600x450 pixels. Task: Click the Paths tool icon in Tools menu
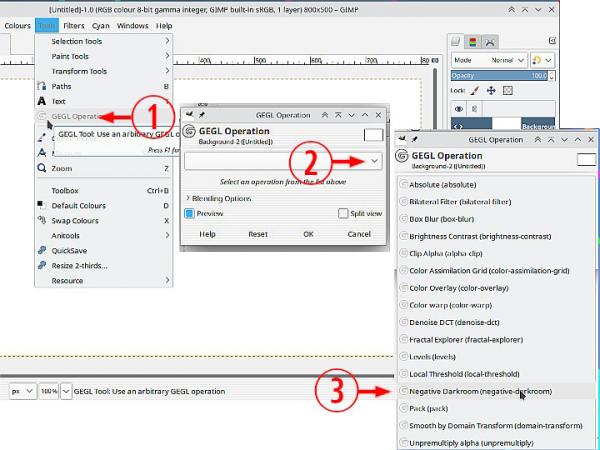click(x=42, y=86)
